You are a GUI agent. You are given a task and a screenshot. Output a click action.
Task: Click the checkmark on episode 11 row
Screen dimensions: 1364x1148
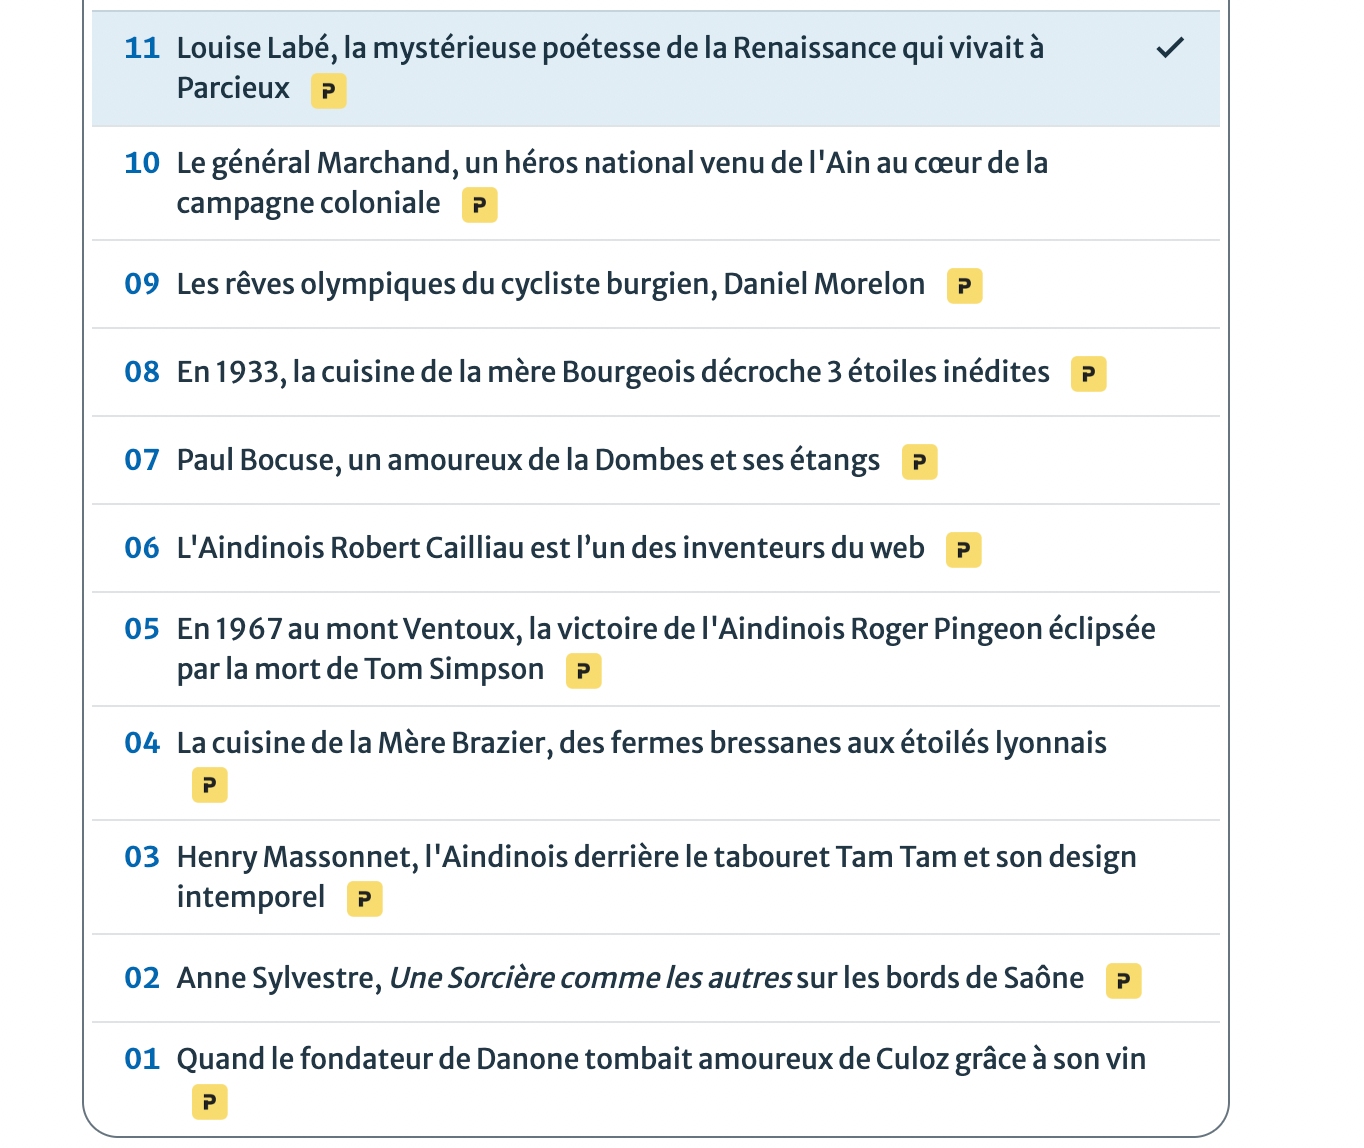tap(1169, 47)
